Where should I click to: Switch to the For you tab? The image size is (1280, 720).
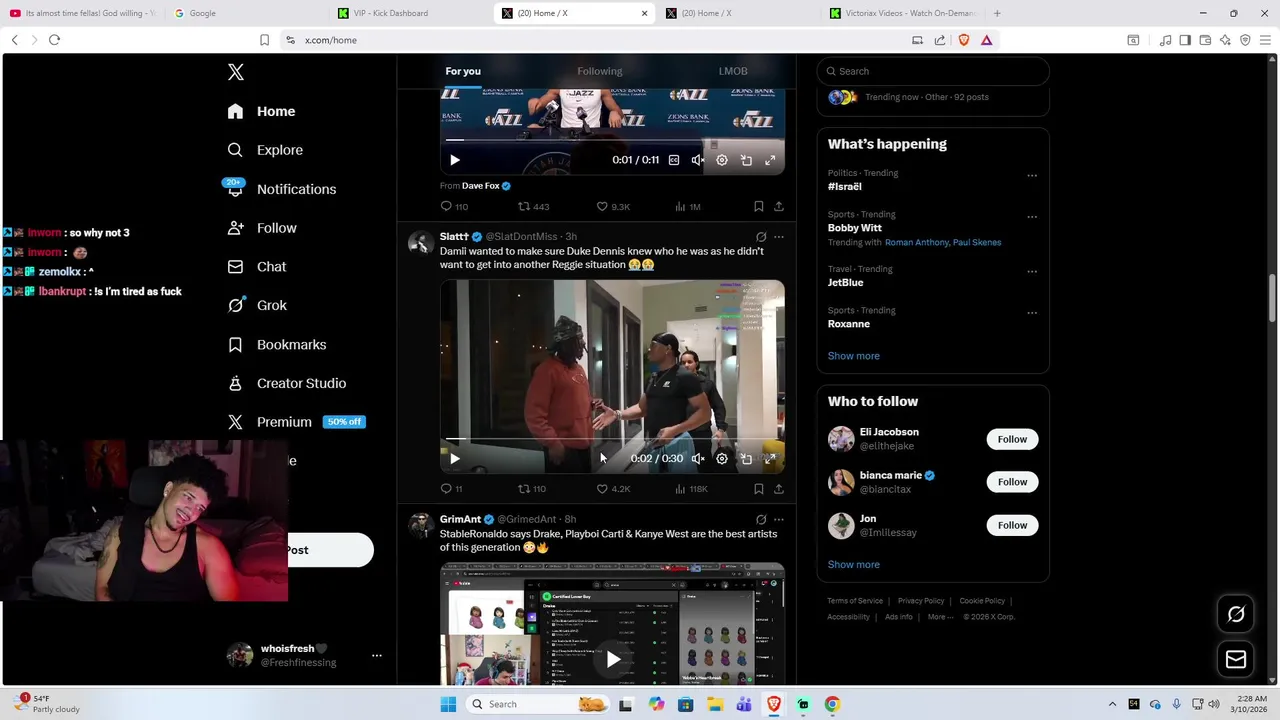[463, 71]
